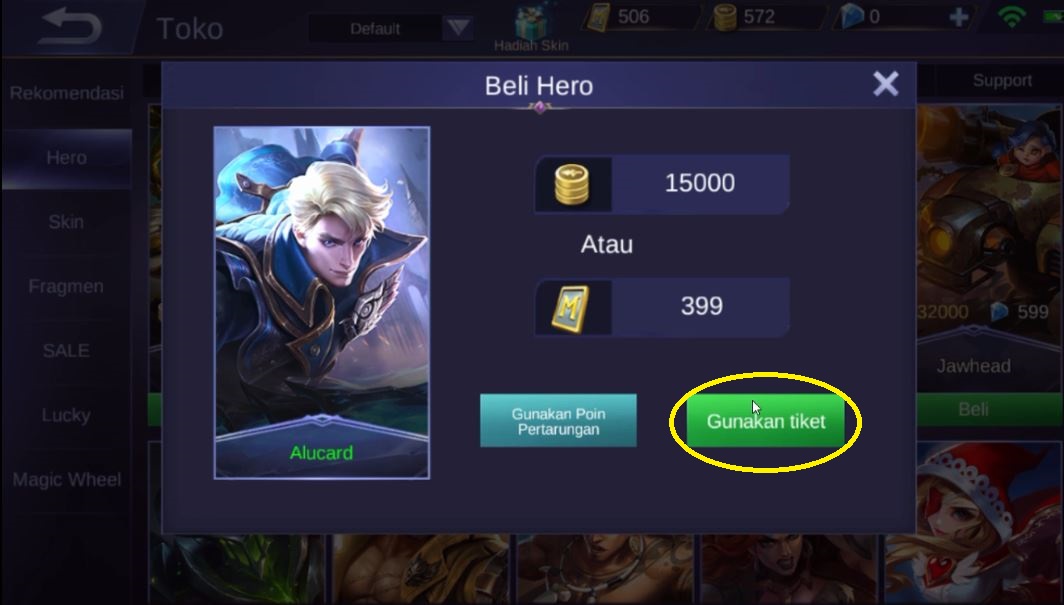Image resolution: width=1064 pixels, height=605 pixels.
Task: Buy with Gunakan Poin Pertarungan button
Action: 558,421
